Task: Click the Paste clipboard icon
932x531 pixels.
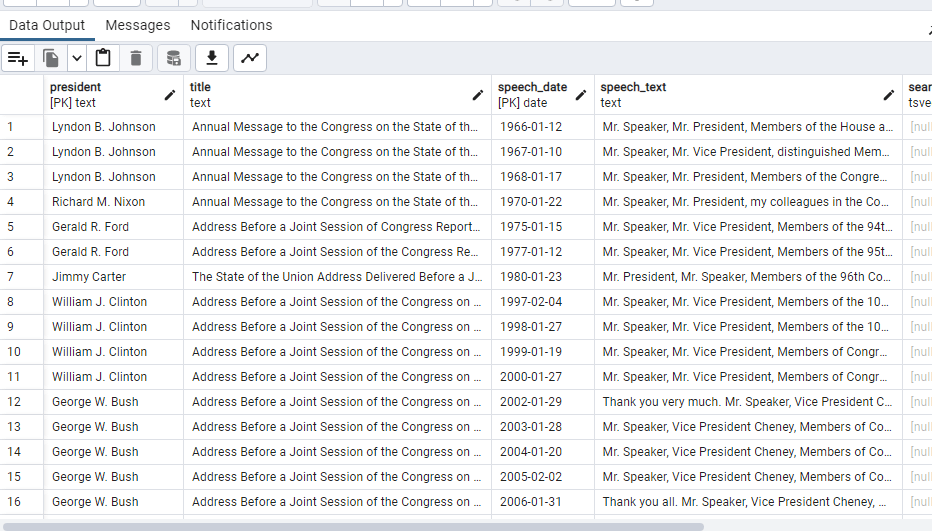Action: [x=103, y=58]
